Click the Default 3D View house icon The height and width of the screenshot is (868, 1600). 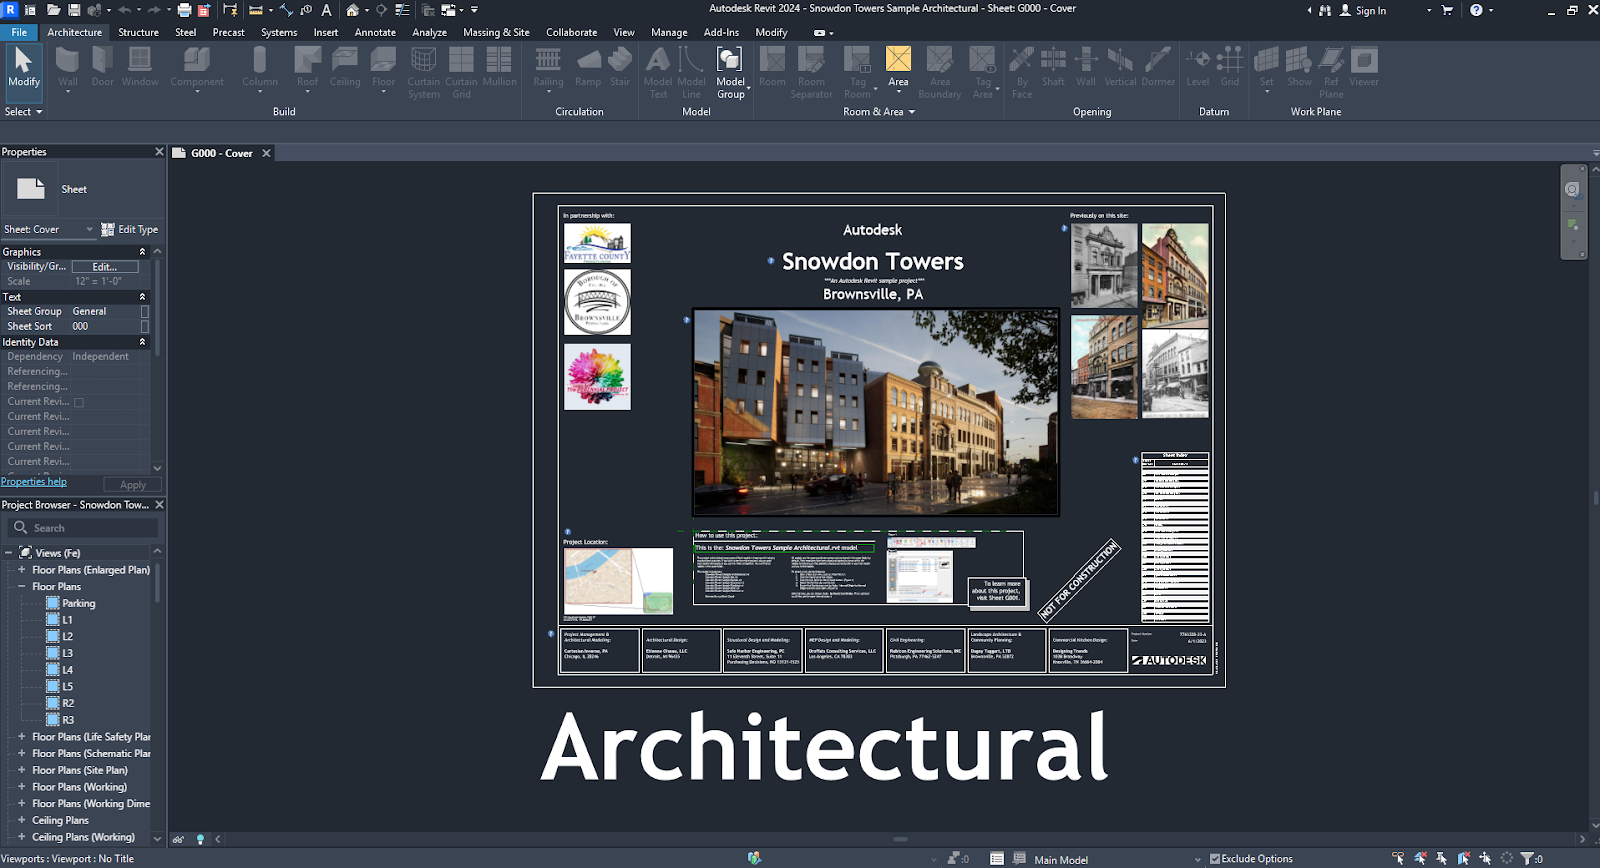click(x=353, y=10)
